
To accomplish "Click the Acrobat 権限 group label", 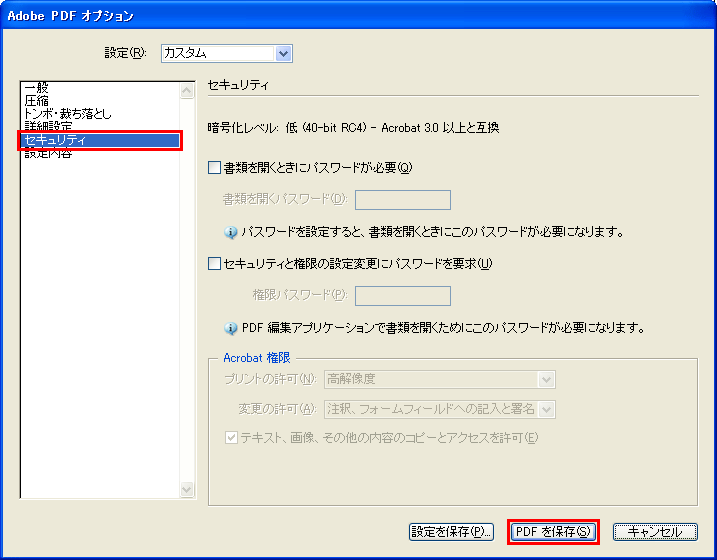I will (257, 358).
